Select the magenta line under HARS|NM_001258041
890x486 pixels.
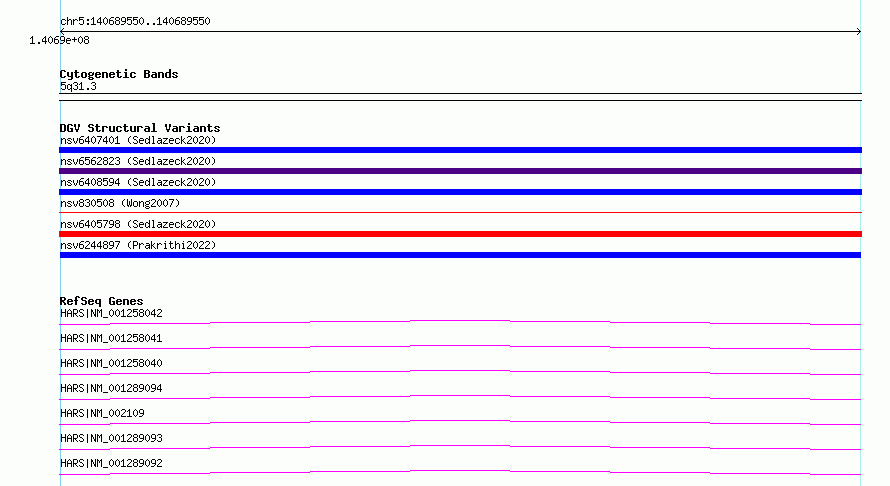pyautogui.click(x=460, y=347)
